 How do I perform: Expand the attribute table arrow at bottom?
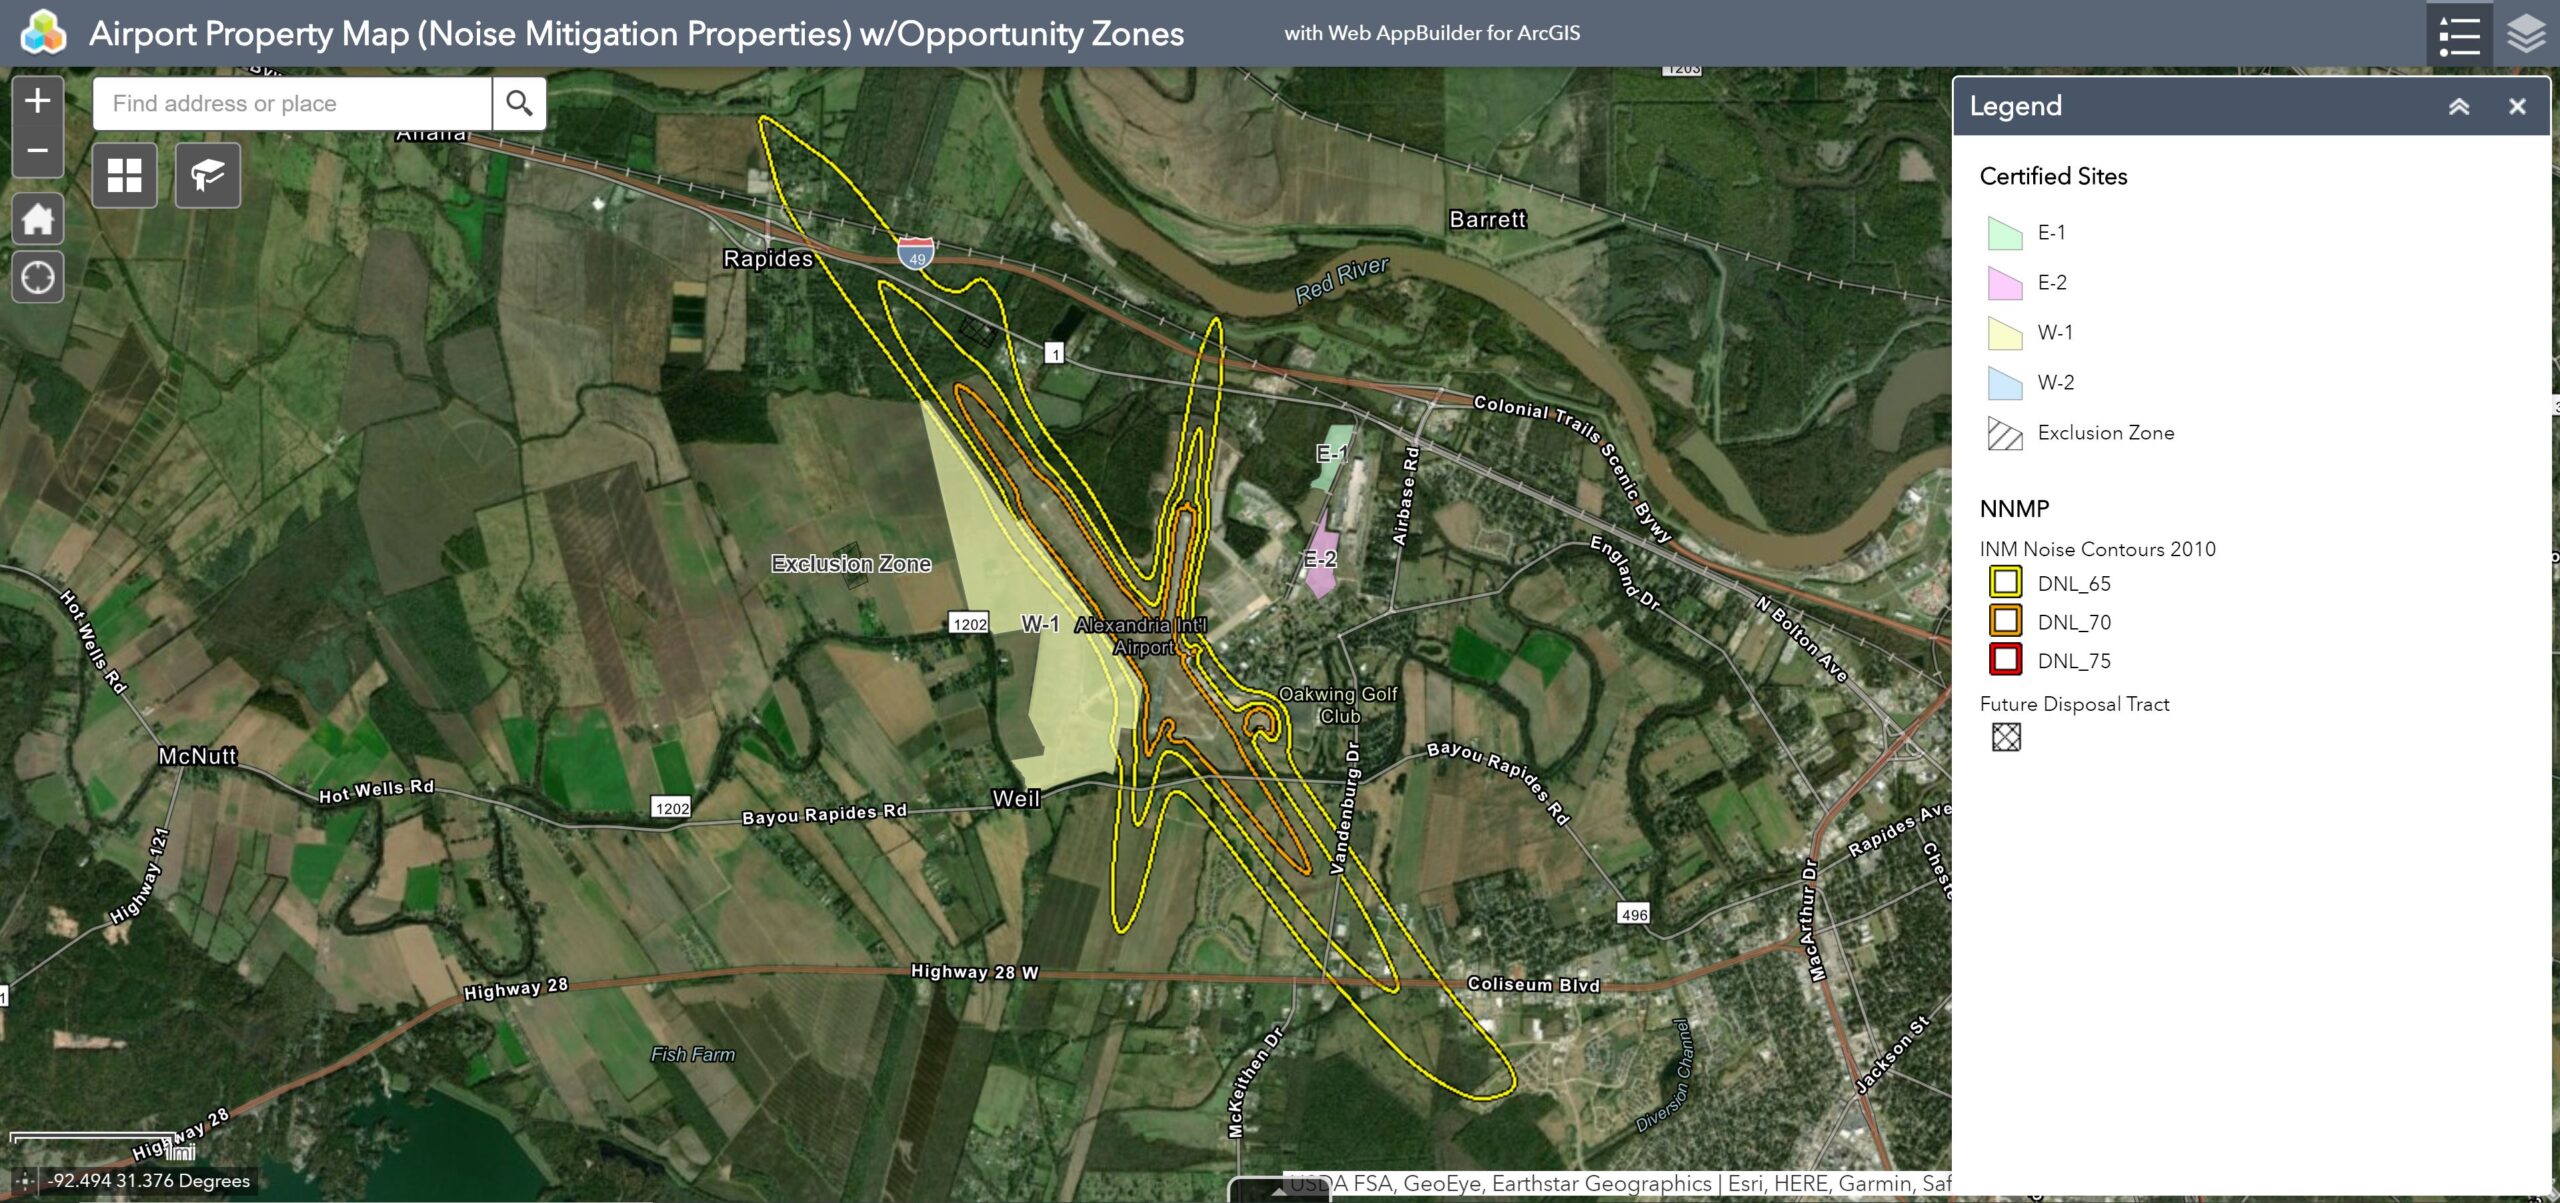pyautogui.click(x=1279, y=1192)
